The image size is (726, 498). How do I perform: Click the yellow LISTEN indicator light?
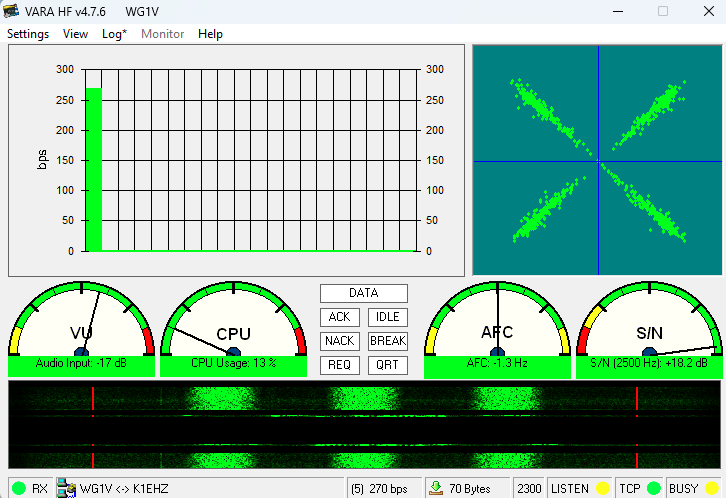602,489
